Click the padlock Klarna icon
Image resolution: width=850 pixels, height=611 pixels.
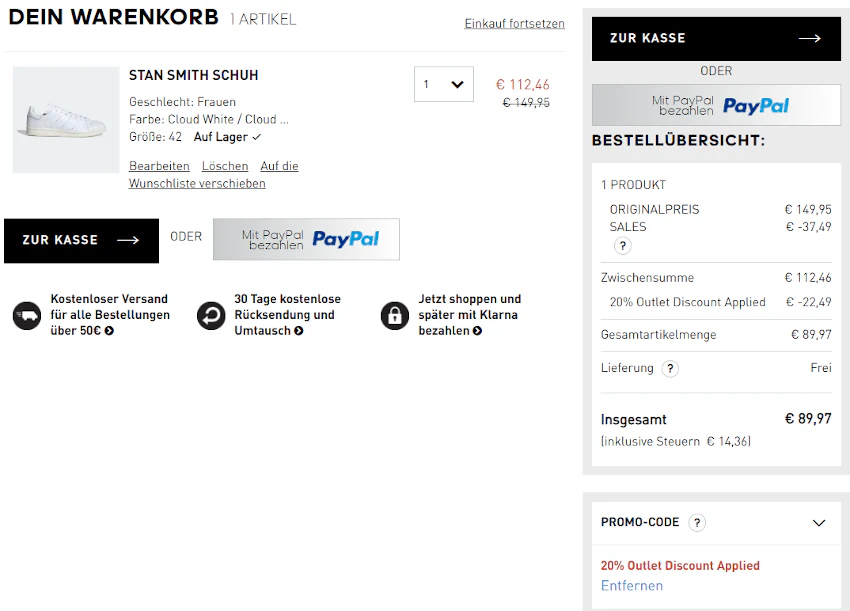tap(395, 316)
